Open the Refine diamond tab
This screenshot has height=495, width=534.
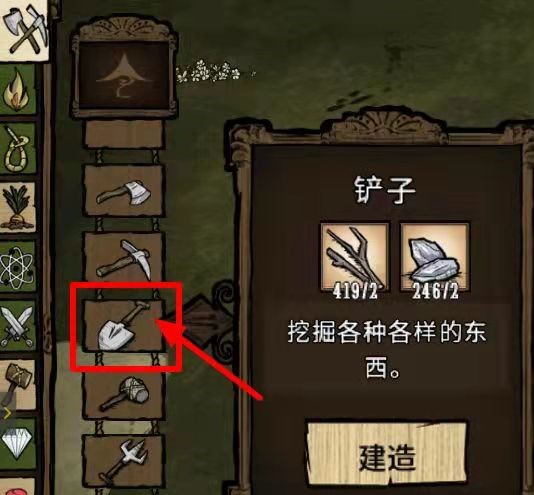[18, 443]
